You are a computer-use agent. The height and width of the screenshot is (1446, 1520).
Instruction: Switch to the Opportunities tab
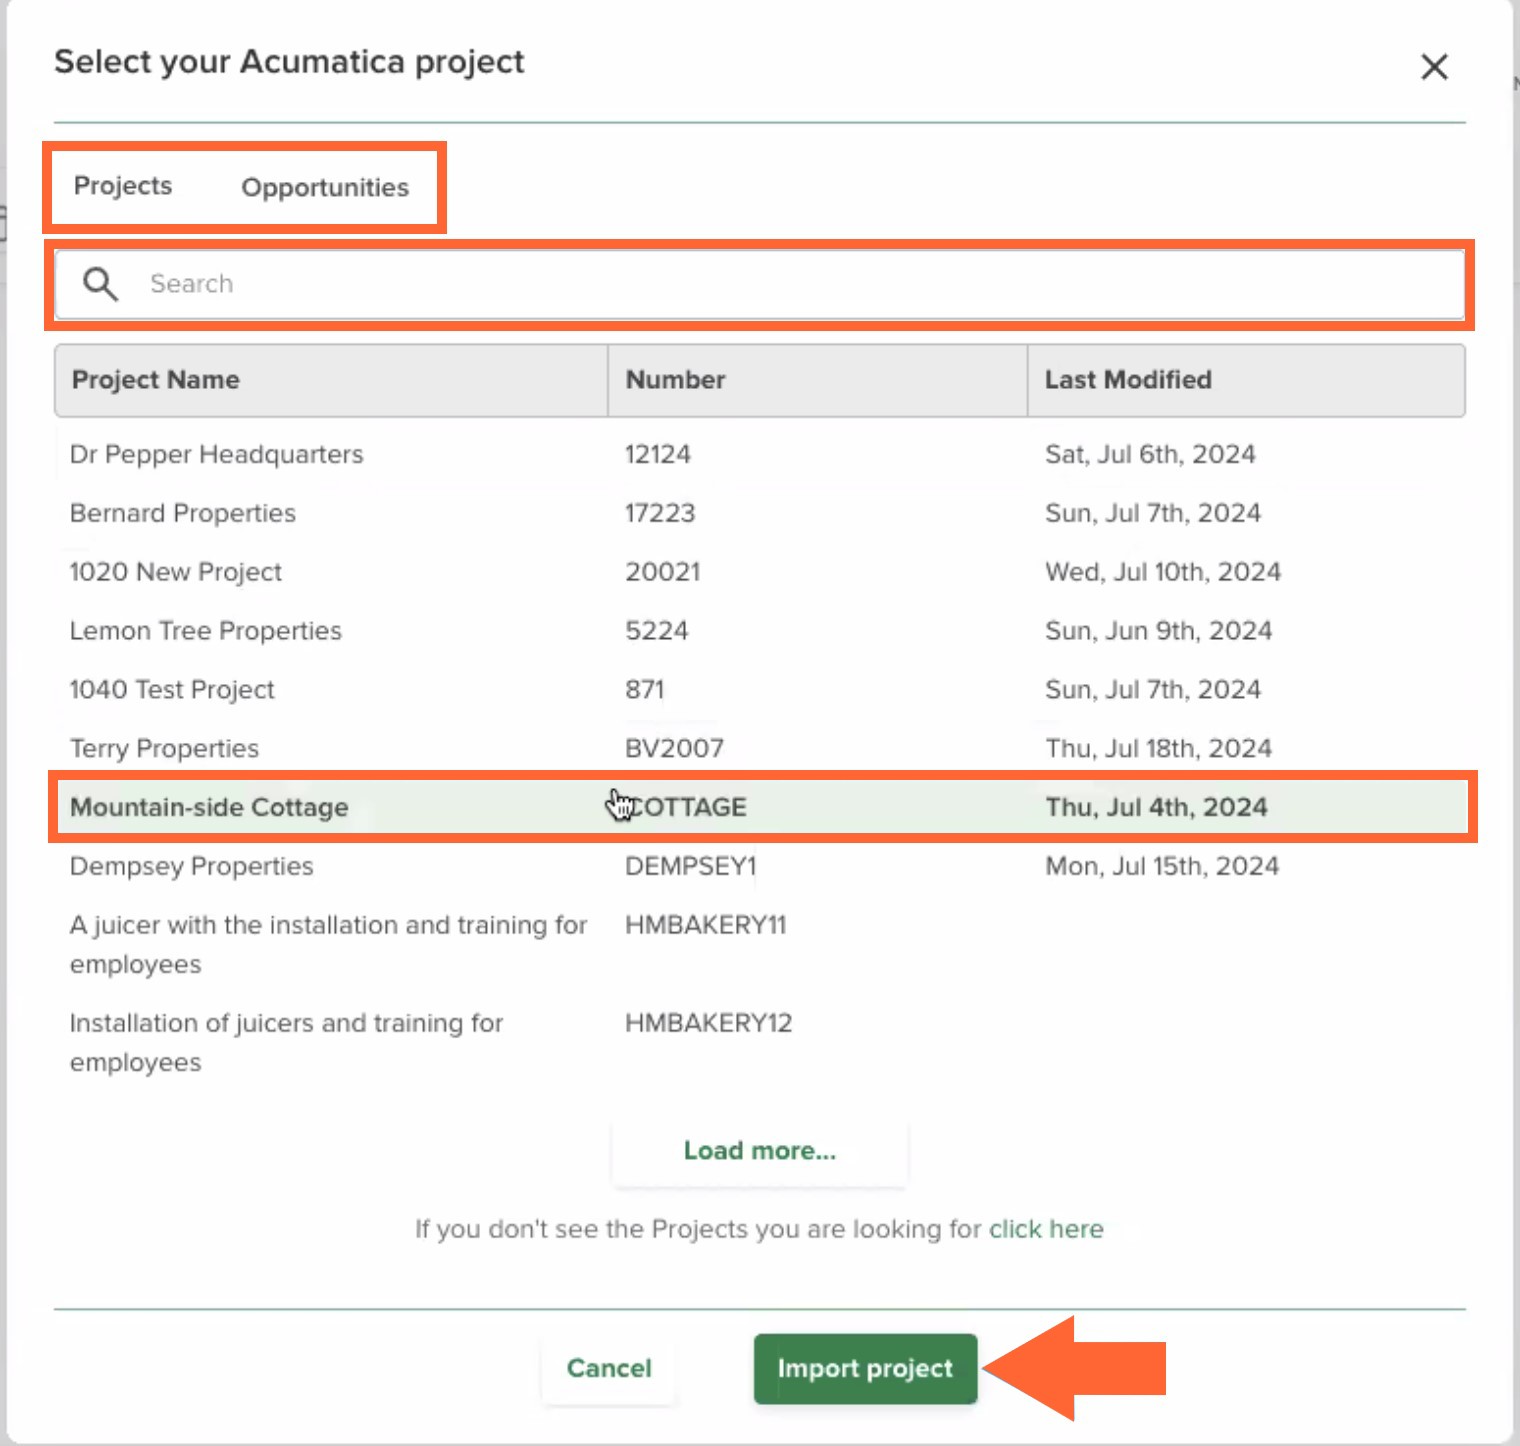point(325,187)
